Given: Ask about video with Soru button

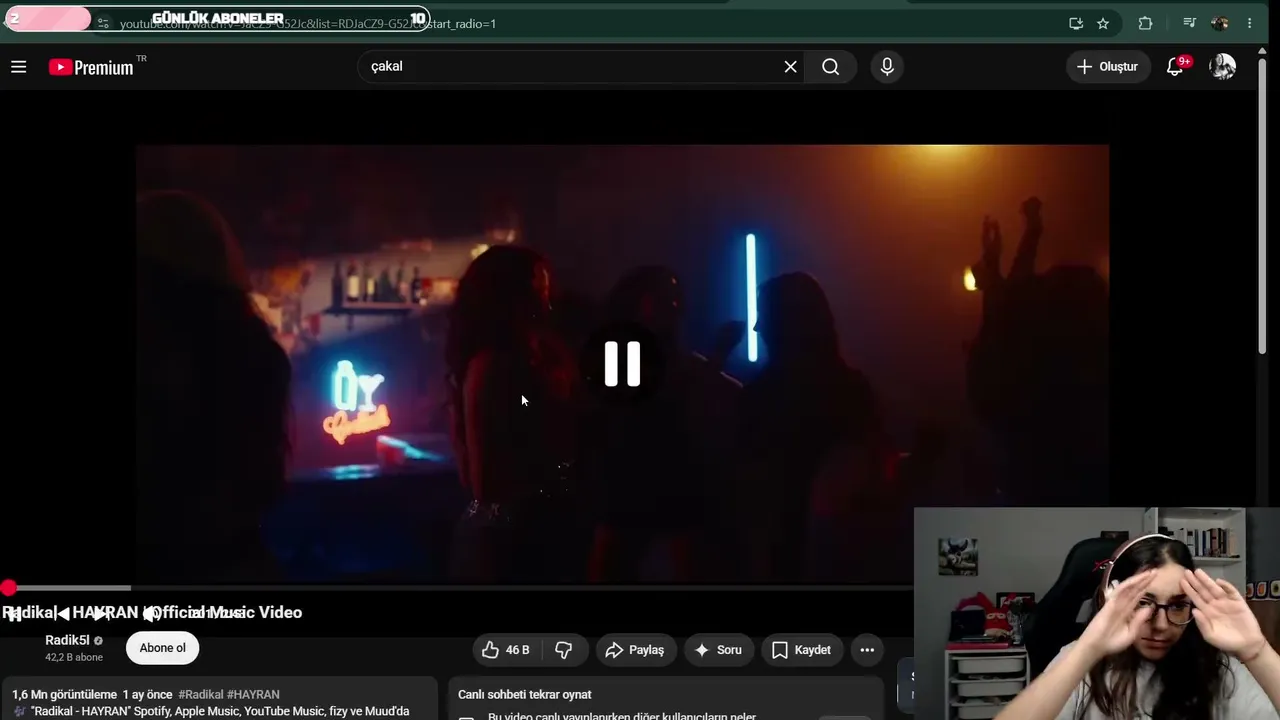Looking at the screenshot, I should point(719,650).
